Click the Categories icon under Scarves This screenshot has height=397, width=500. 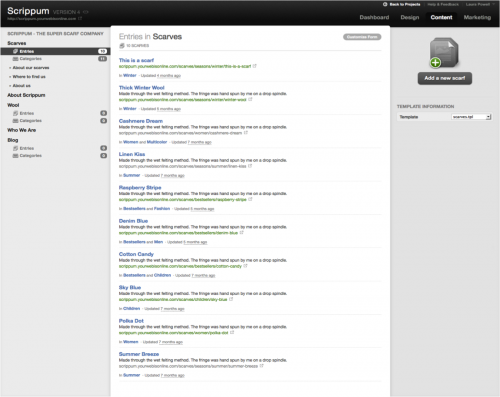[15, 59]
